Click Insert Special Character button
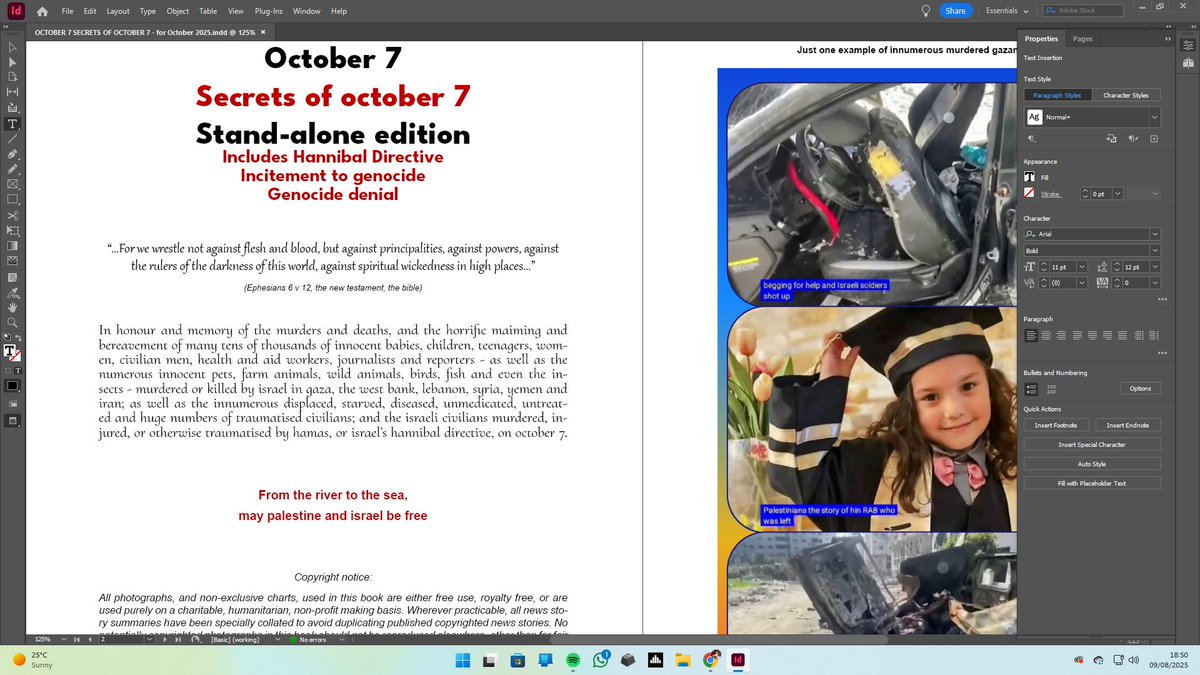The image size is (1200, 675). (x=1092, y=444)
